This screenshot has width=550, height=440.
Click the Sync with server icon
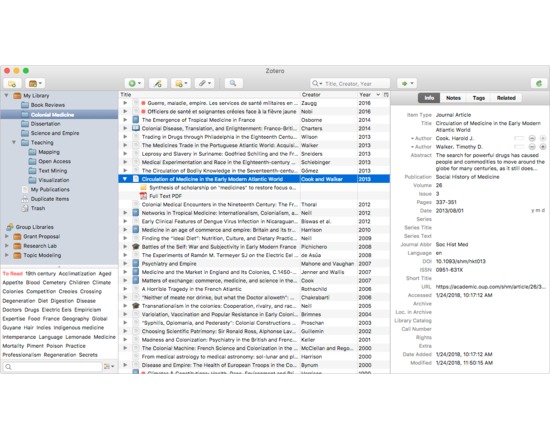coord(539,84)
